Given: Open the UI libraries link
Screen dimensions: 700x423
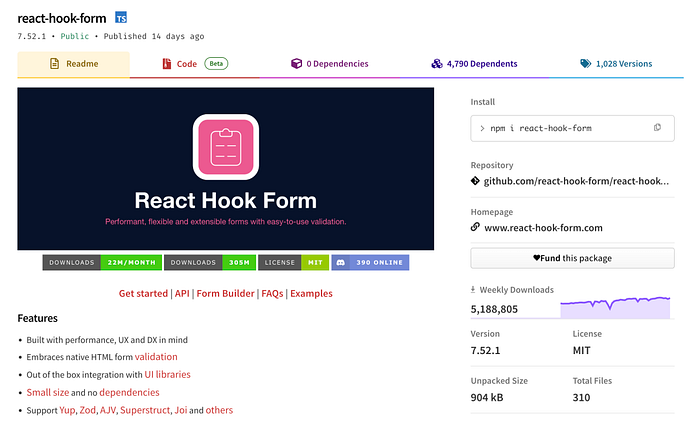Looking at the screenshot, I should [x=167, y=374].
